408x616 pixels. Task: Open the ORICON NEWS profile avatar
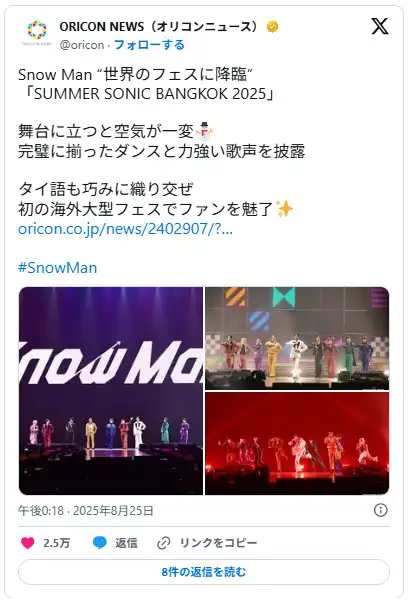pos(37,33)
